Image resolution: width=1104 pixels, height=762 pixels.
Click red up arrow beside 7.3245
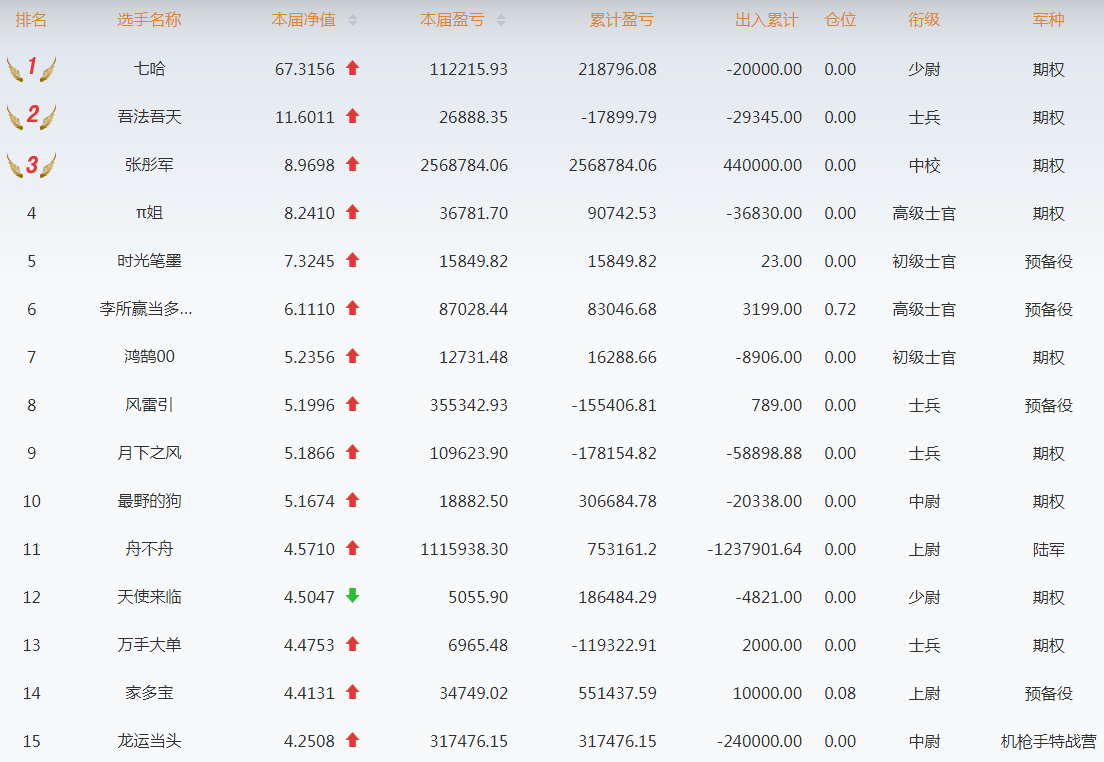(353, 260)
